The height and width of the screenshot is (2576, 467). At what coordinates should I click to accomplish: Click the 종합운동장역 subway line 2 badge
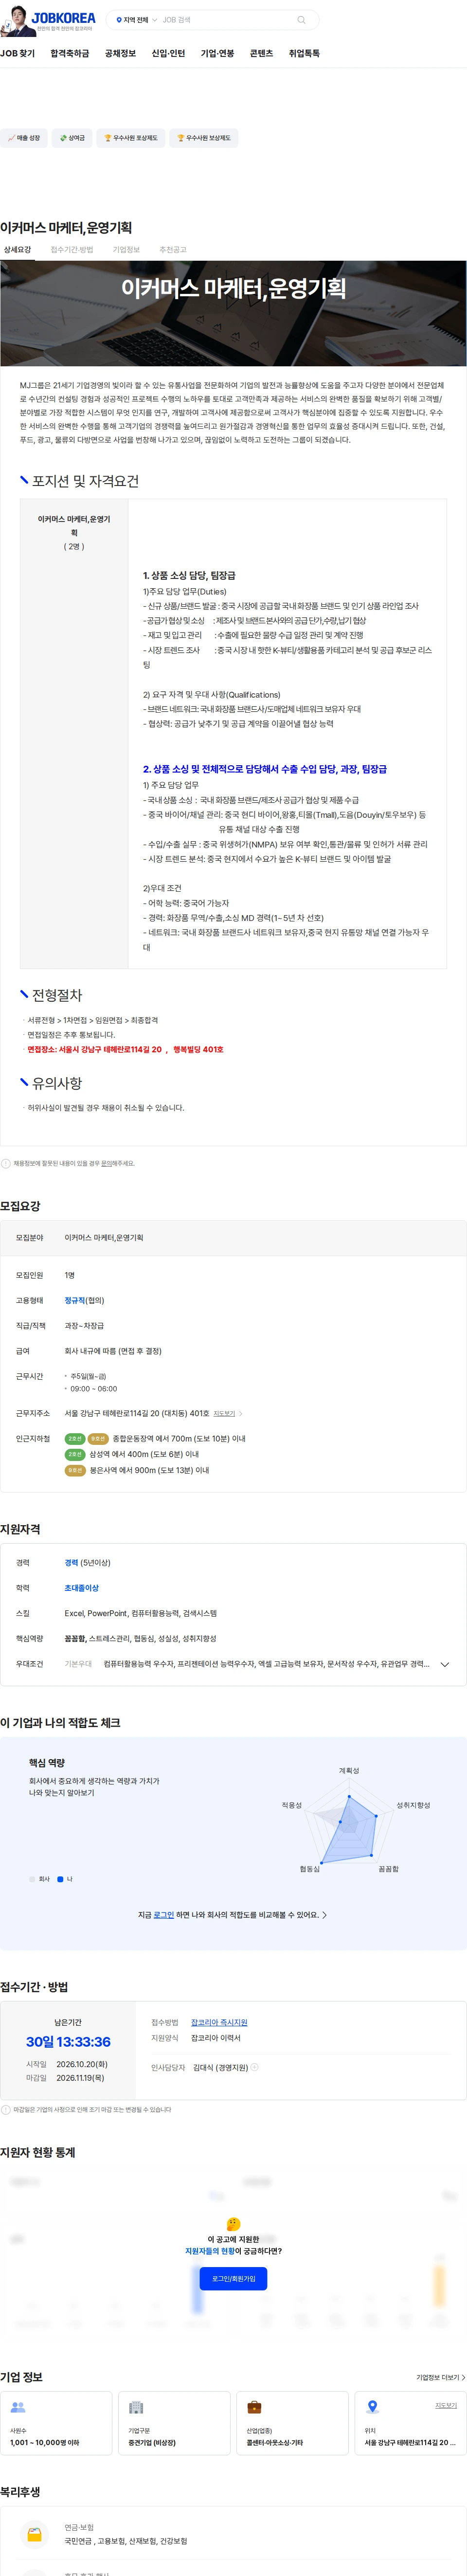point(75,1438)
